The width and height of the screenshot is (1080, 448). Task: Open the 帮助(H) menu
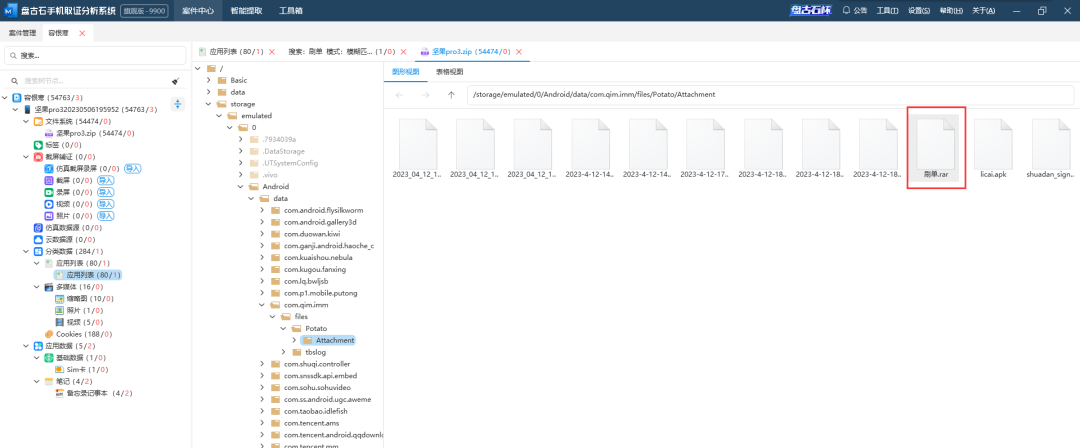tap(951, 10)
